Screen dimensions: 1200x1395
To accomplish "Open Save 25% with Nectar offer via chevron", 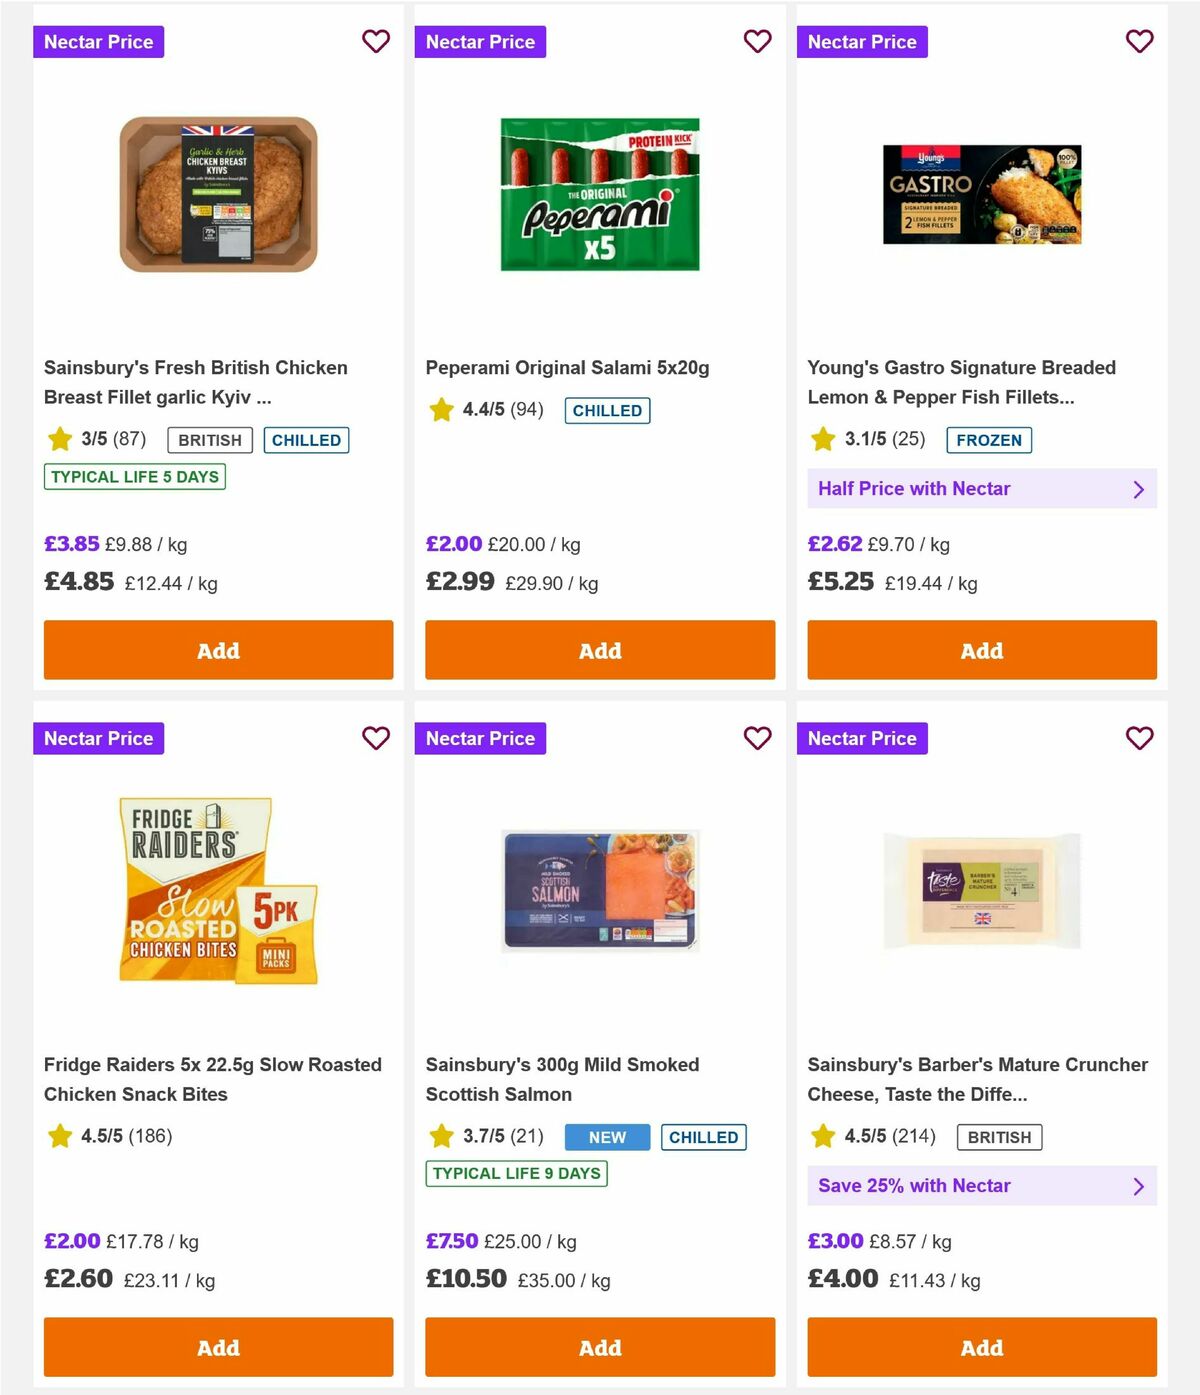I will (x=1138, y=1186).
